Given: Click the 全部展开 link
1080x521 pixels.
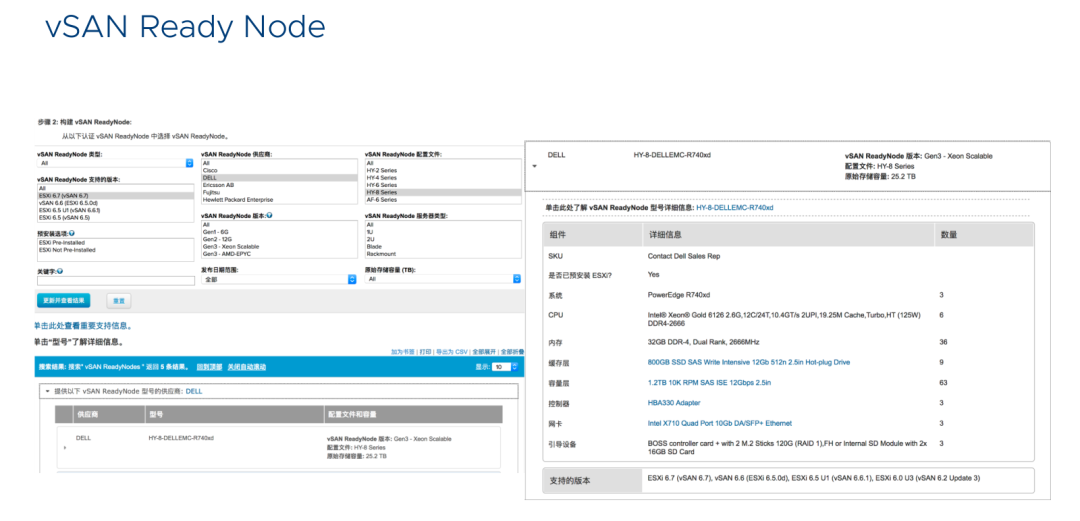Looking at the screenshot, I should tap(484, 351).
